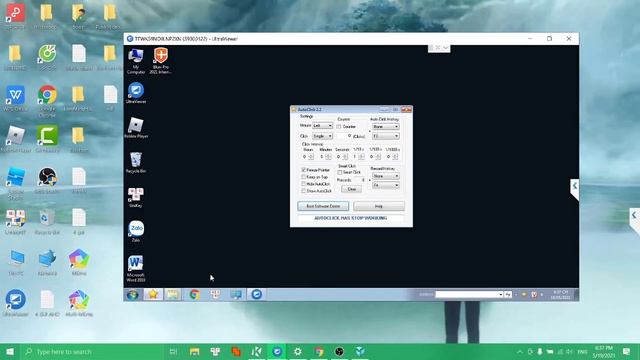Viewport: 640px width, 360px height.
Task: Open the notification center on local taskbar
Action: [x=627, y=351]
